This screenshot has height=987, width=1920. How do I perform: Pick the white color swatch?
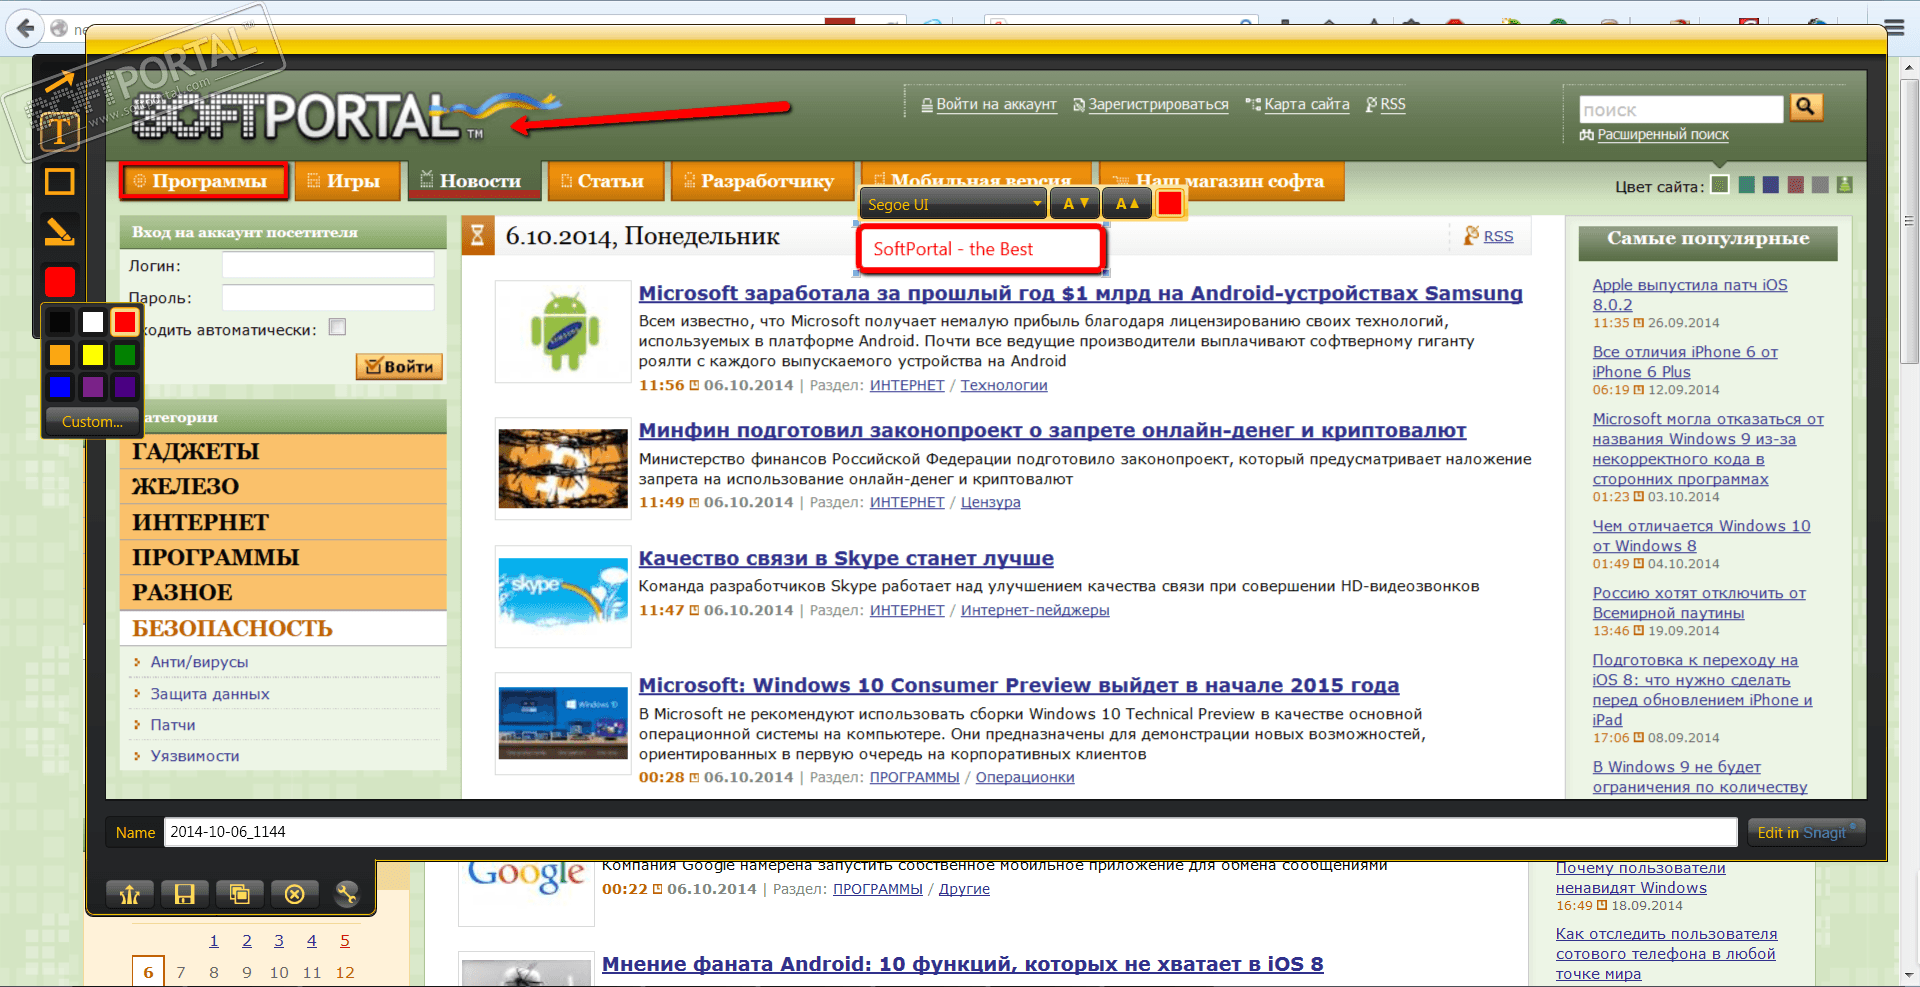(x=93, y=322)
